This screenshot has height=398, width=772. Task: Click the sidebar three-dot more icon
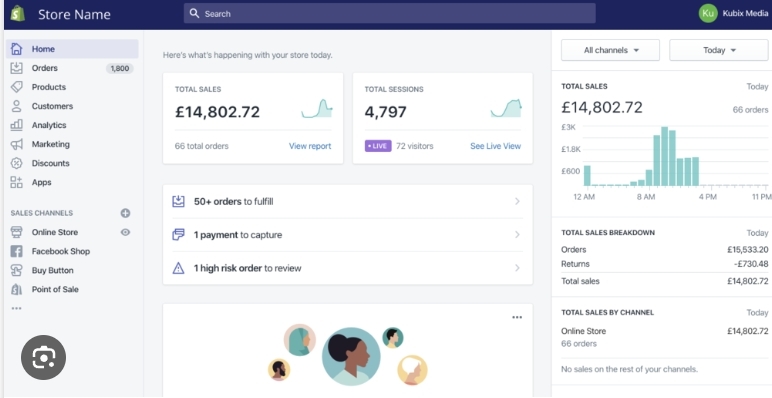tap(16, 308)
